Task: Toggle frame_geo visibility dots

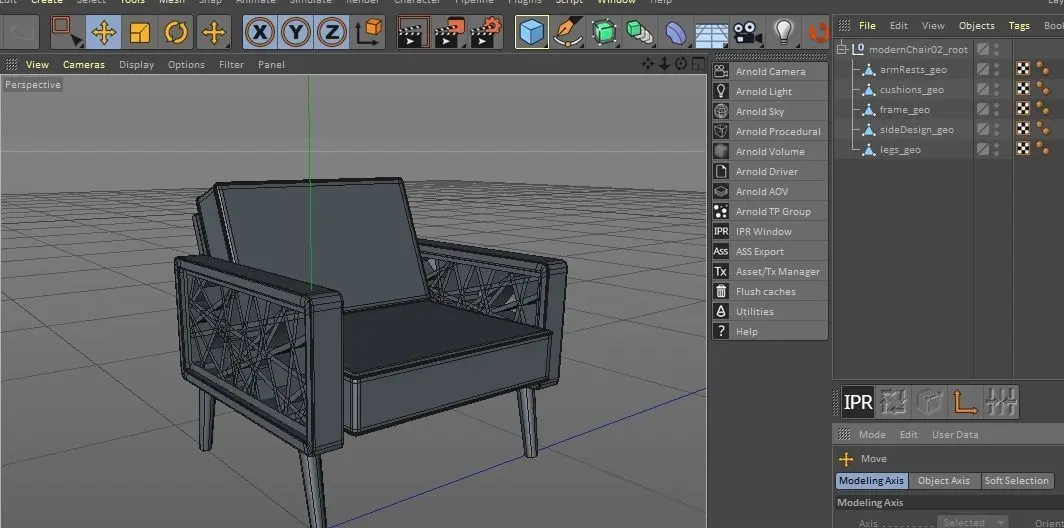Action: (x=996, y=109)
